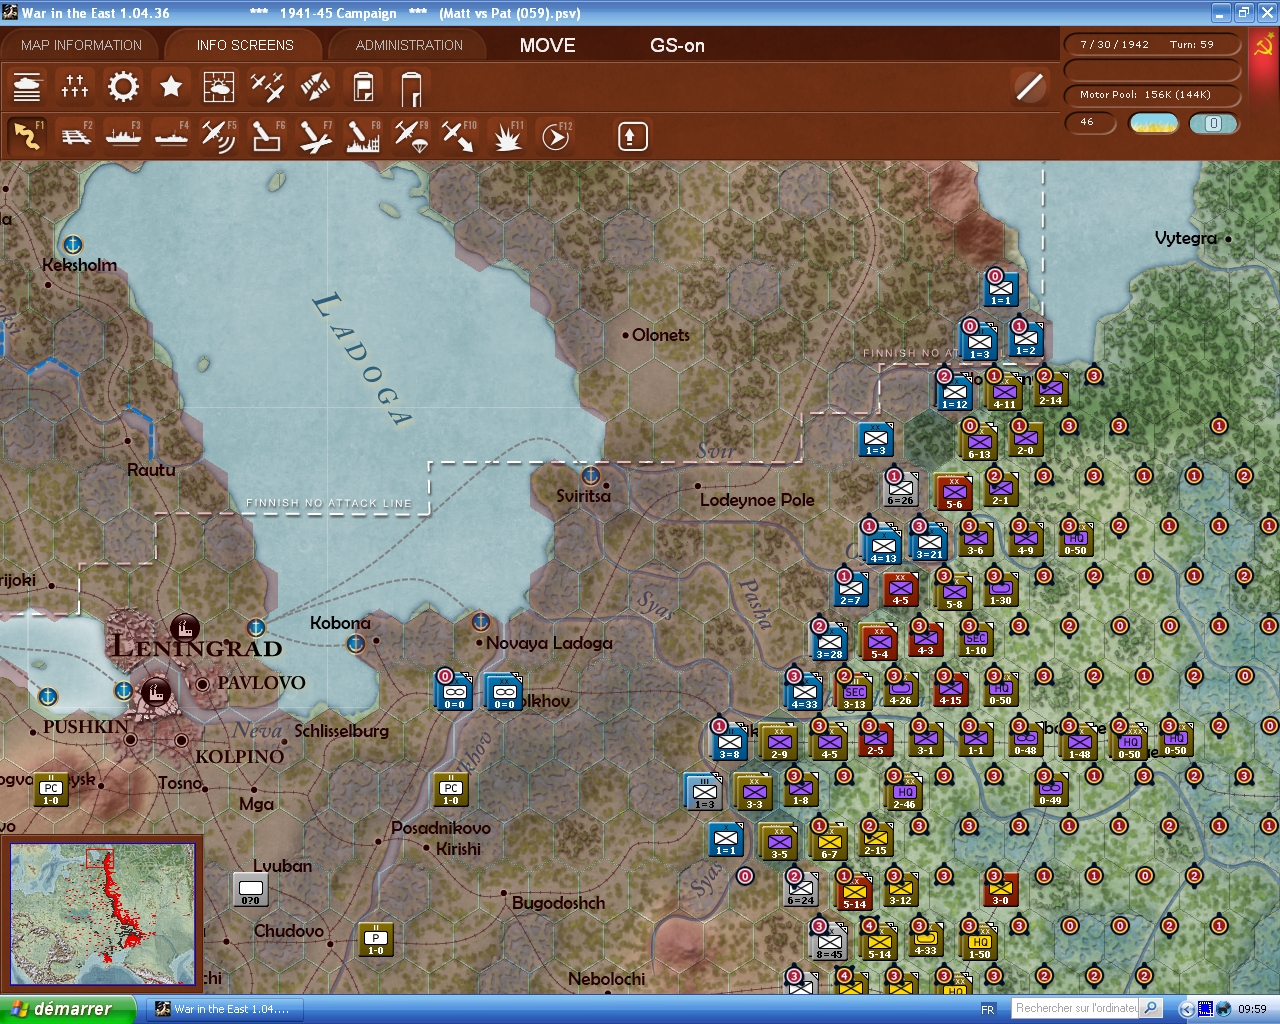
Task: Select the F10 air transfer icon
Action: (x=459, y=136)
